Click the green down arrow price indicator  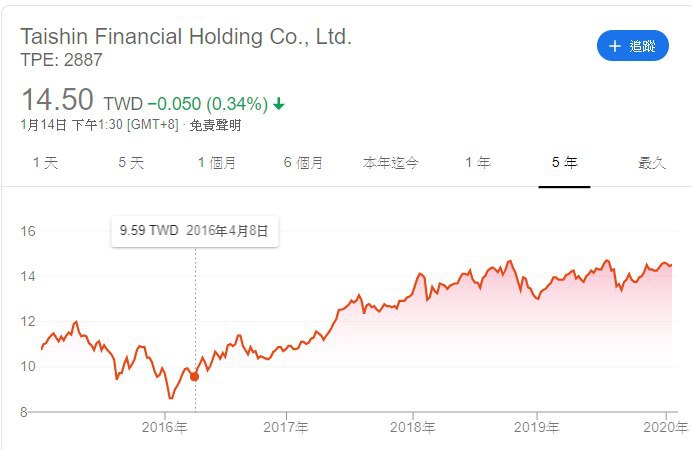pos(278,103)
